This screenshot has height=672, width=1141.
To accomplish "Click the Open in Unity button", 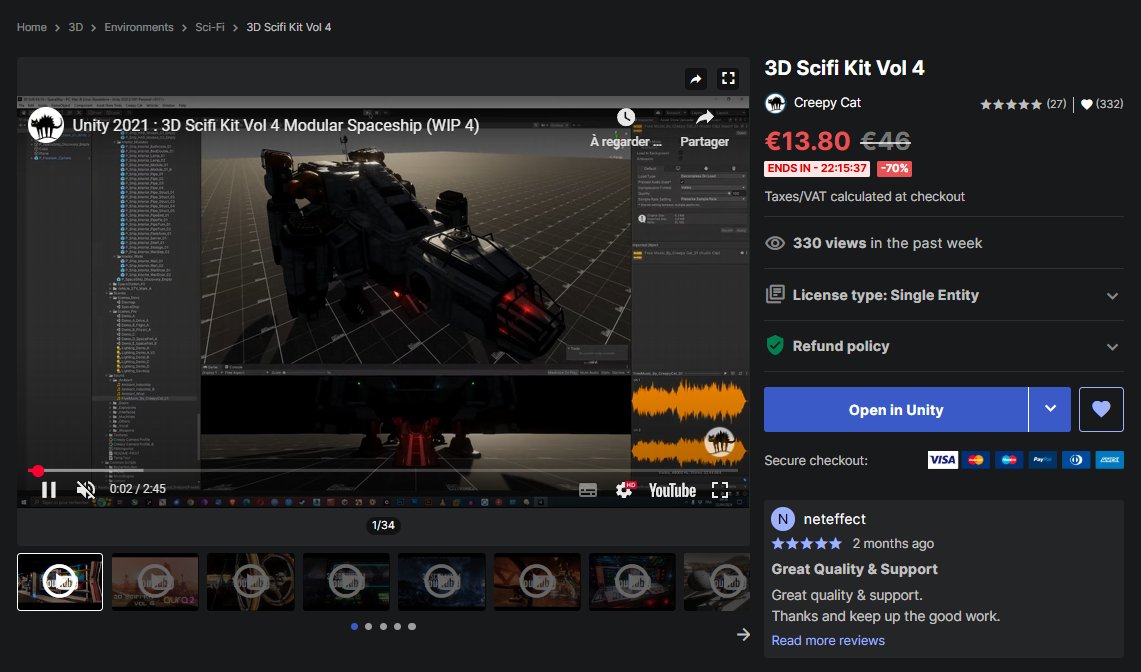I will pos(896,410).
